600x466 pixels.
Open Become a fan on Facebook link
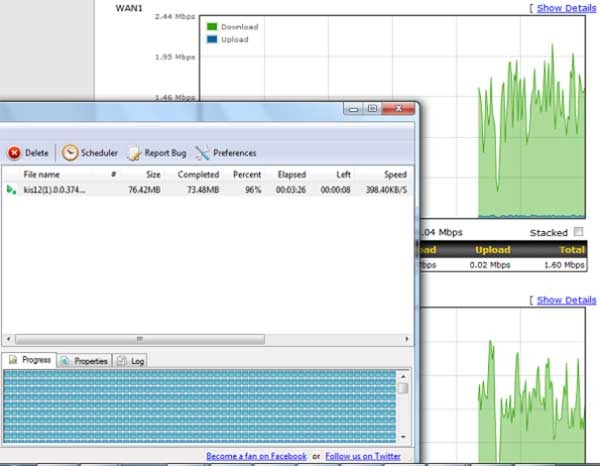(x=256, y=456)
